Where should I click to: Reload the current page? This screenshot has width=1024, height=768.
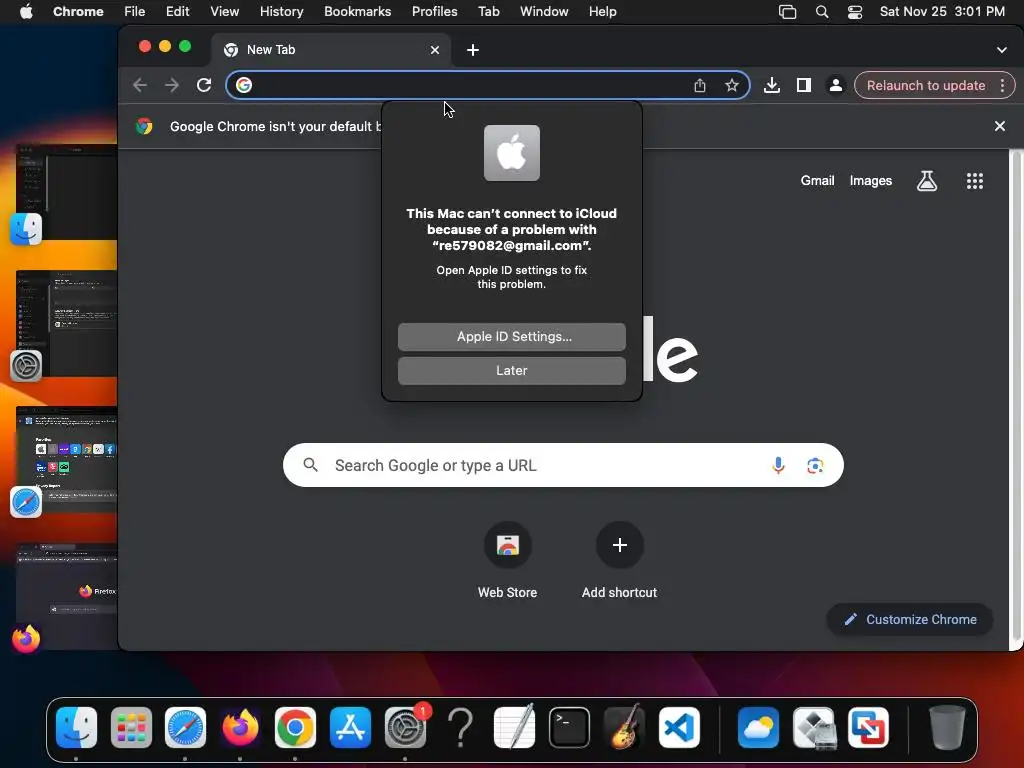[204, 86]
